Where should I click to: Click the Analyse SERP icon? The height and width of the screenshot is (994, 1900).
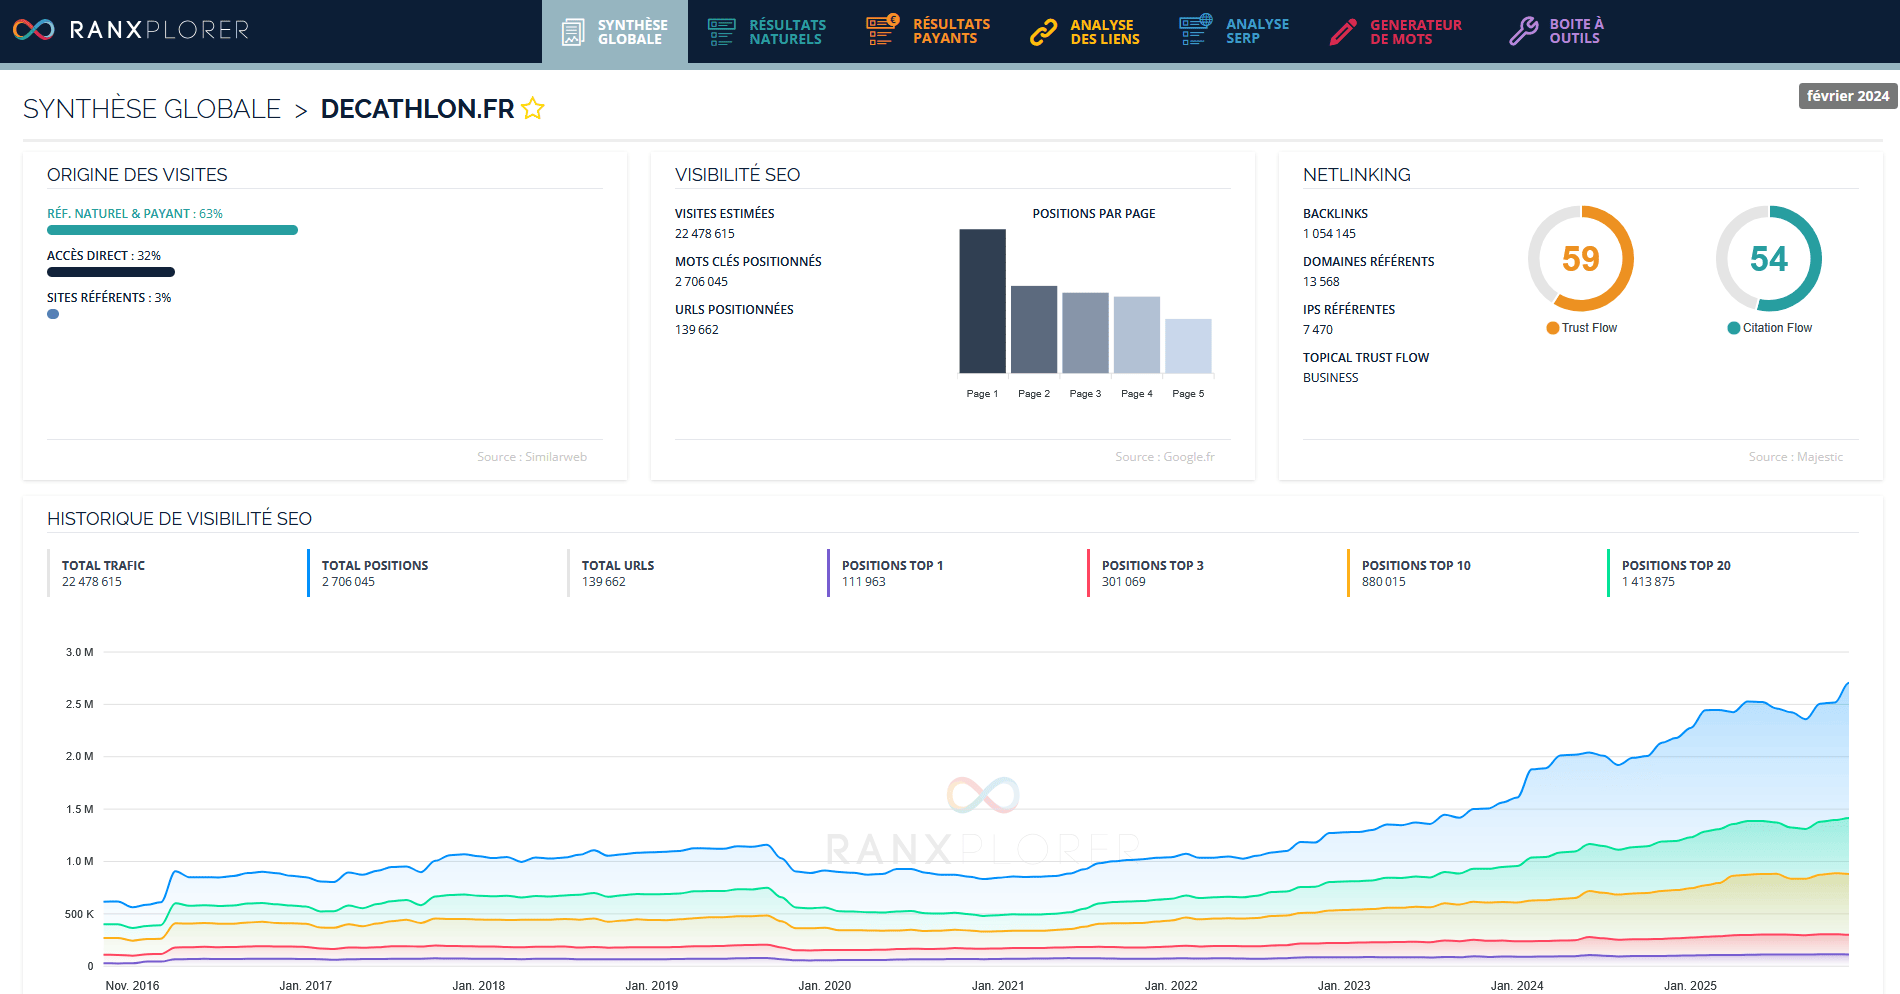click(x=1192, y=30)
